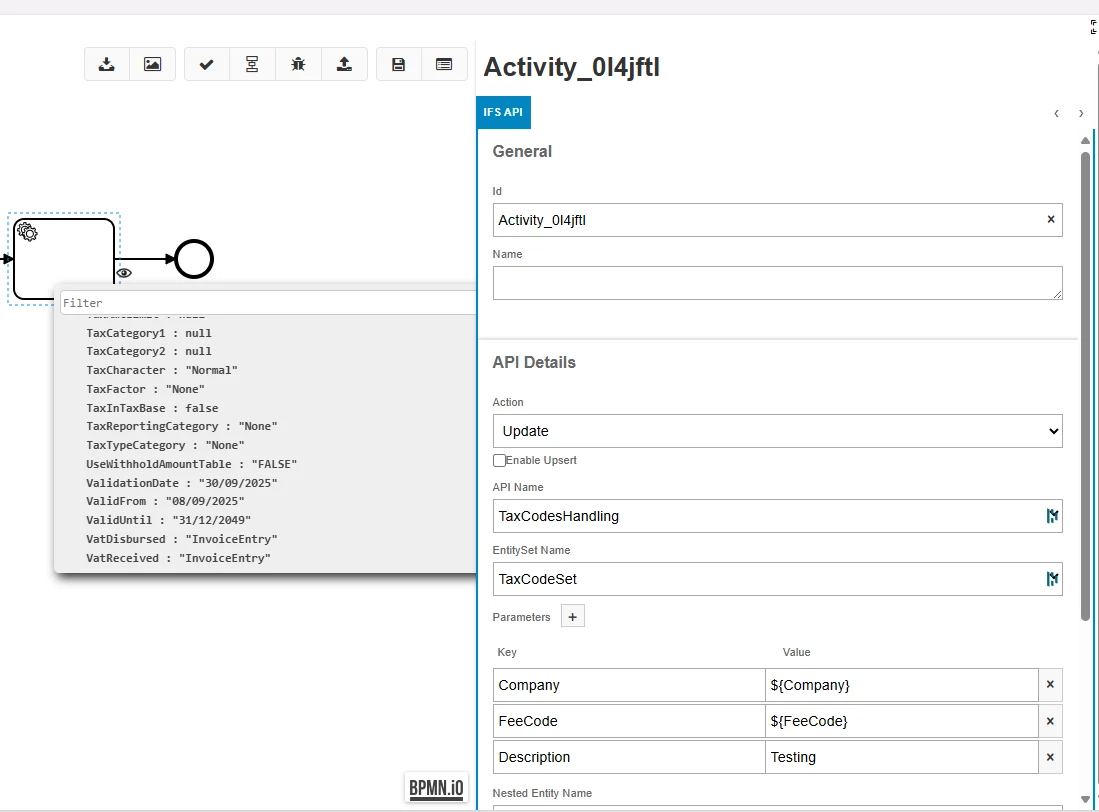Click the download diagram toolbar icon
Image resolution: width=1099 pixels, height=812 pixels.
(107, 64)
